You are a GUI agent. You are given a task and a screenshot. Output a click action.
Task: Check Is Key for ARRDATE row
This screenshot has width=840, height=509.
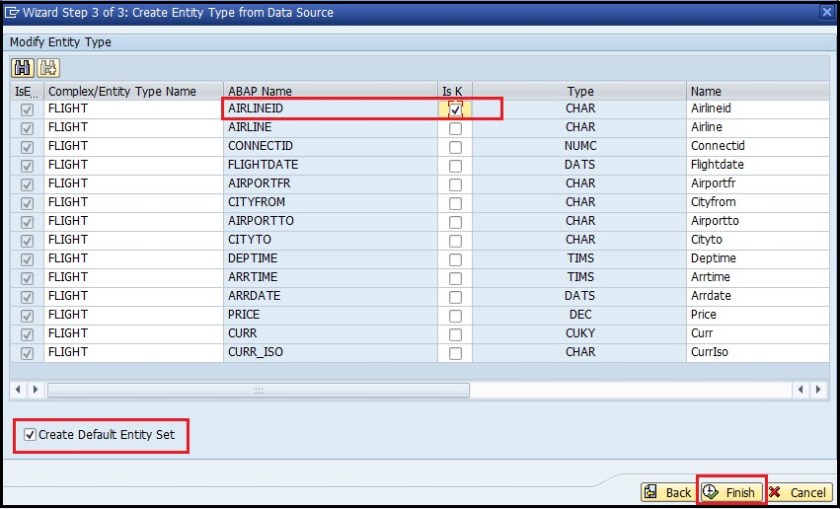(455, 297)
